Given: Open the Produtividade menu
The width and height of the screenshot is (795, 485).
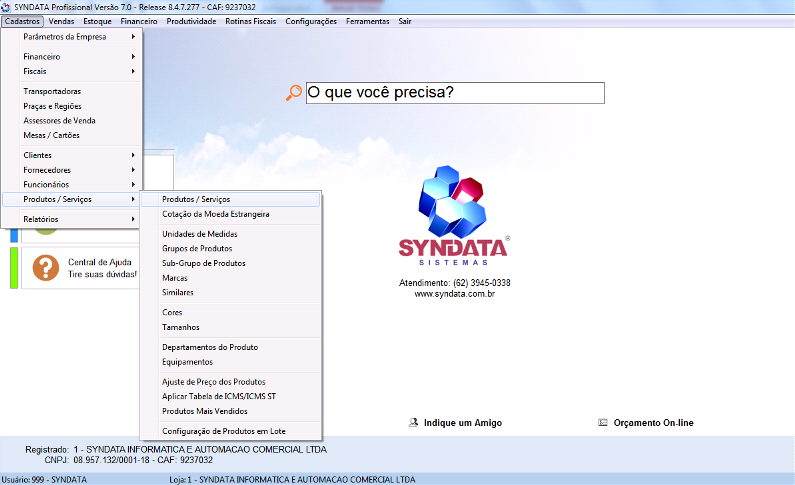Looking at the screenshot, I should click(x=191, y=21).
